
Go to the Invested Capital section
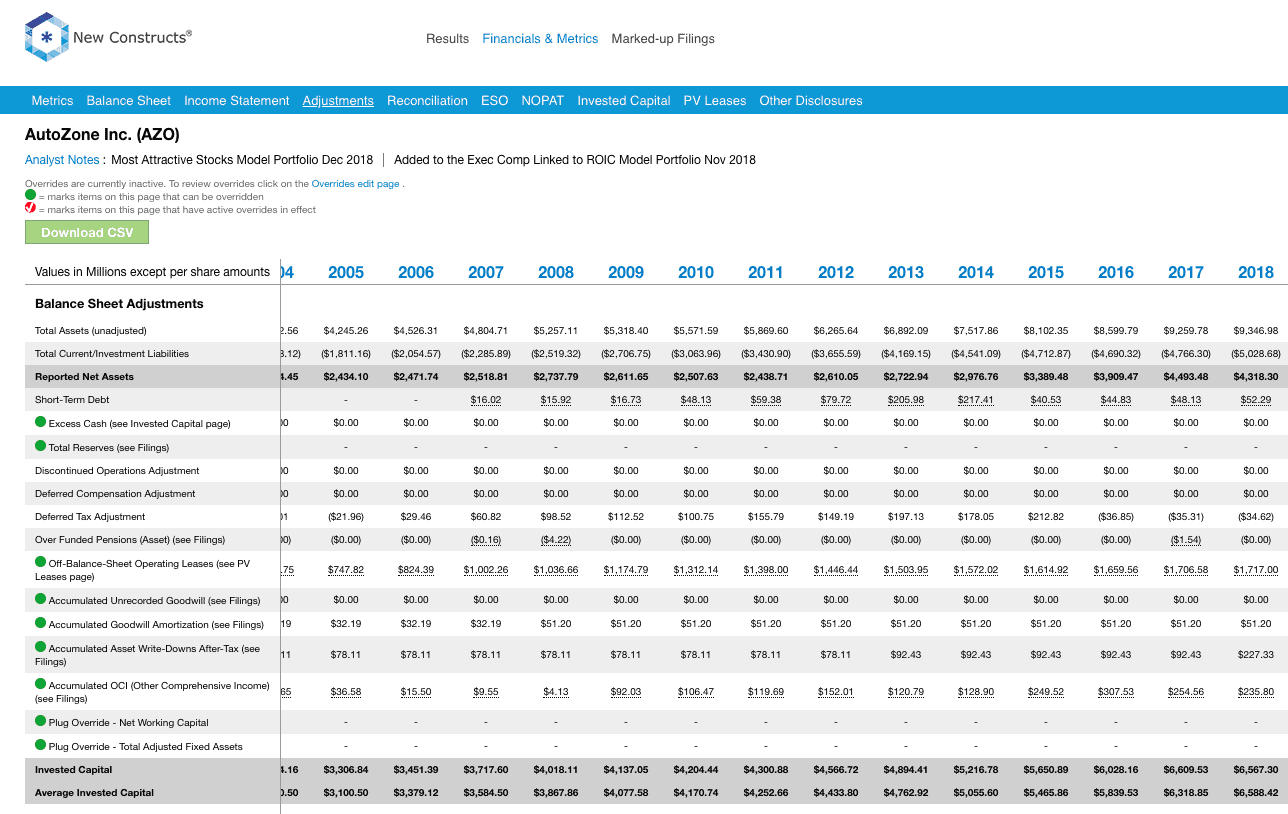[624, 101]
